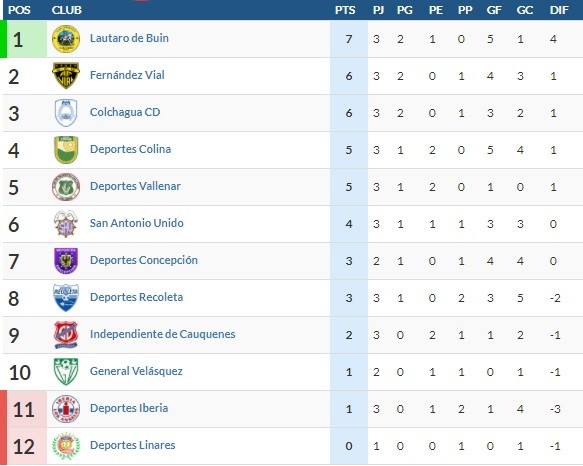
Task: Click the Deportes Concepción purple shield
Action: click(x=66, y=261)
